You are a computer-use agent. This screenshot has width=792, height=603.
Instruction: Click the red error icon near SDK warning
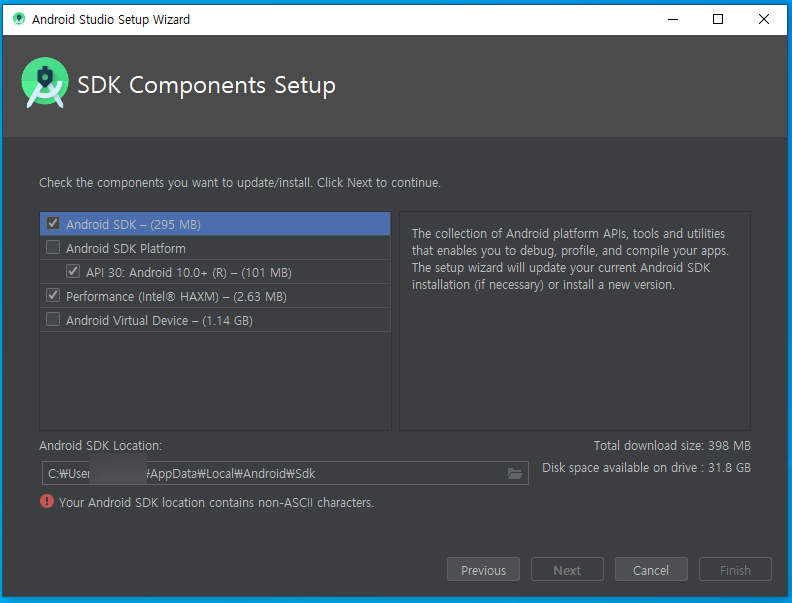[47, 501]
